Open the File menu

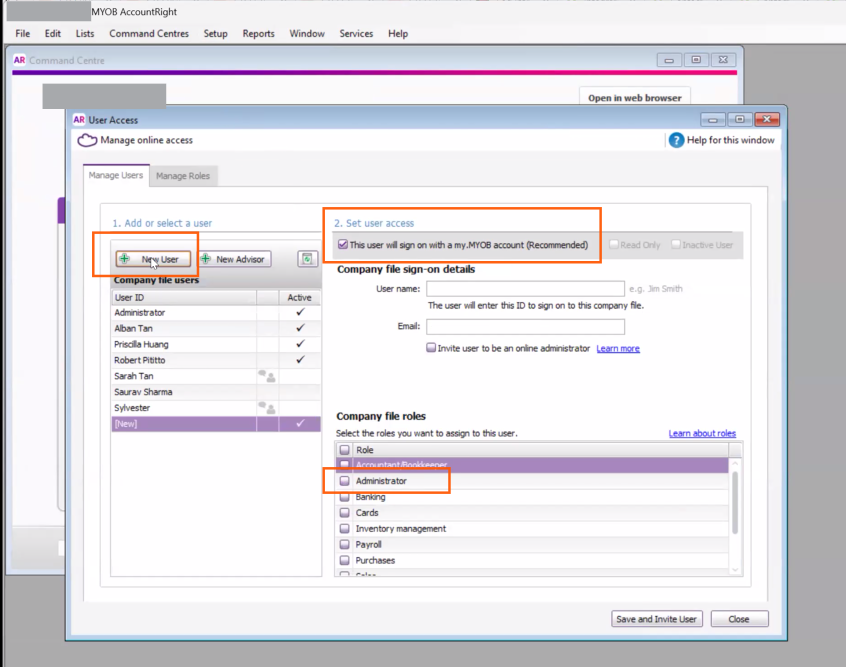pyautogui.click(x=23, y=33)
